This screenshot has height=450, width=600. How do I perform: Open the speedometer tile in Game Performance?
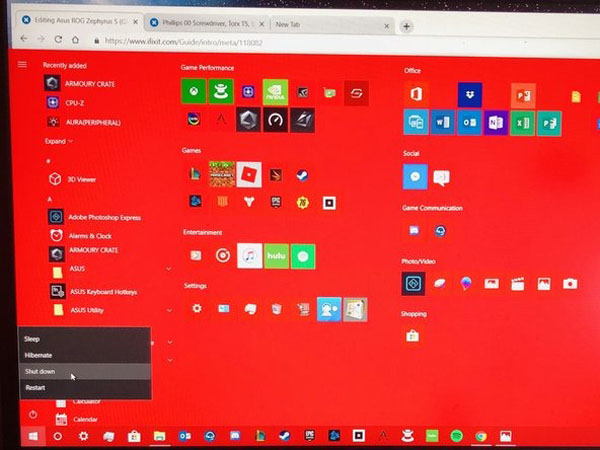(276, 120)
